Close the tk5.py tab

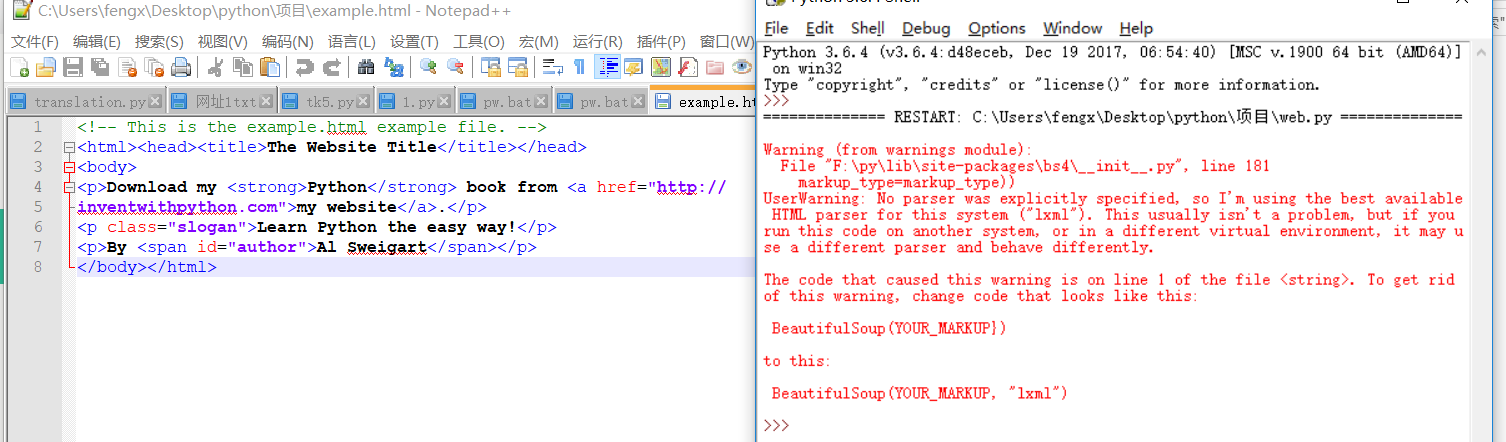(x=364, y=102)
